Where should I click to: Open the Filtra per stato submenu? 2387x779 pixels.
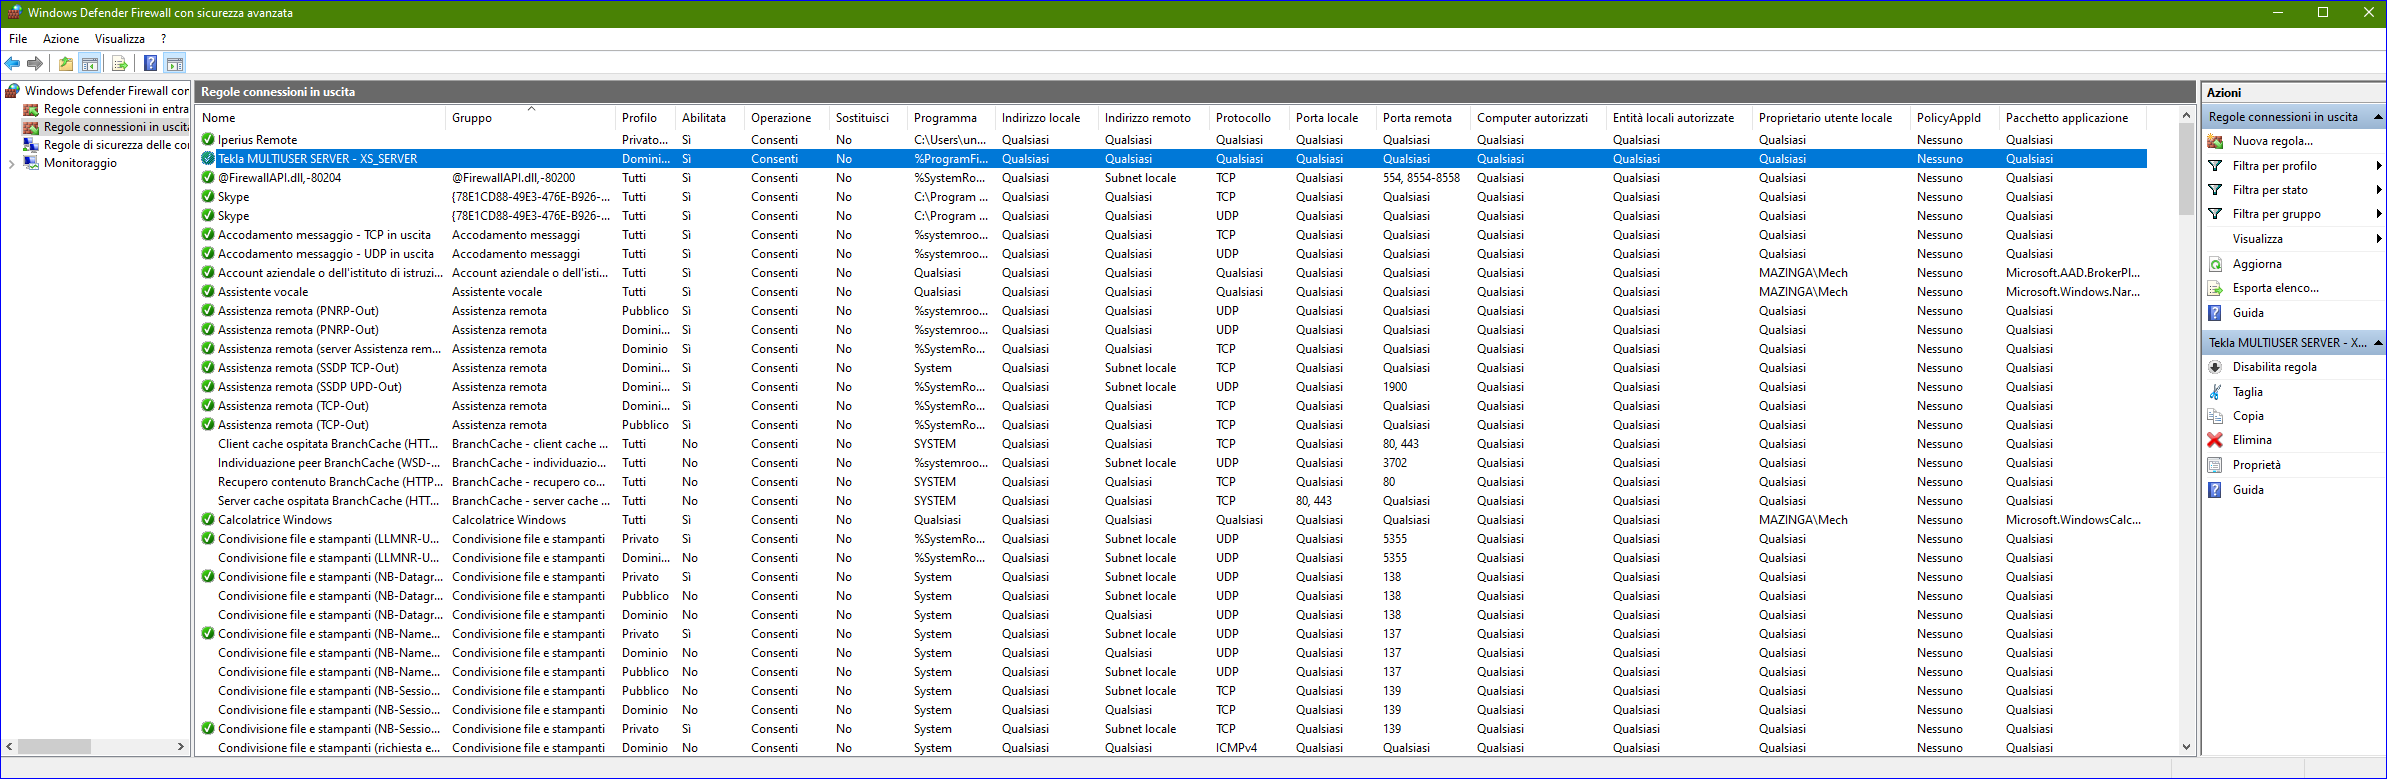[2270, 190]
